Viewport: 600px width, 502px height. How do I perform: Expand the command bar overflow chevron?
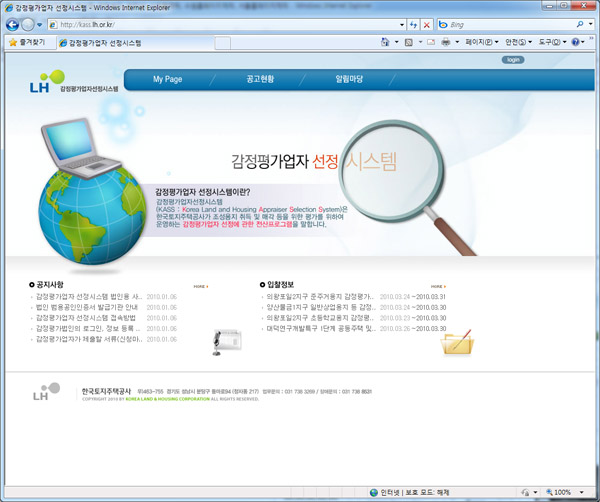click(591, 38)
